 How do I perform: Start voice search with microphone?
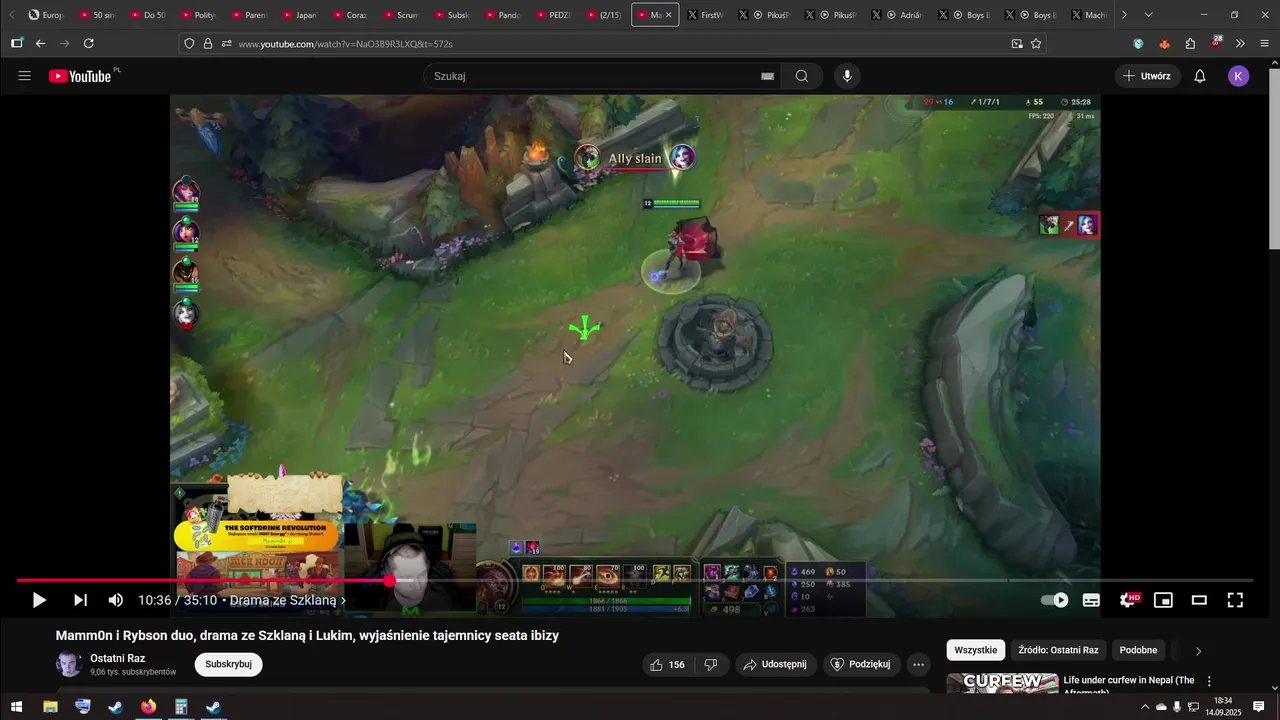point(847,76)
